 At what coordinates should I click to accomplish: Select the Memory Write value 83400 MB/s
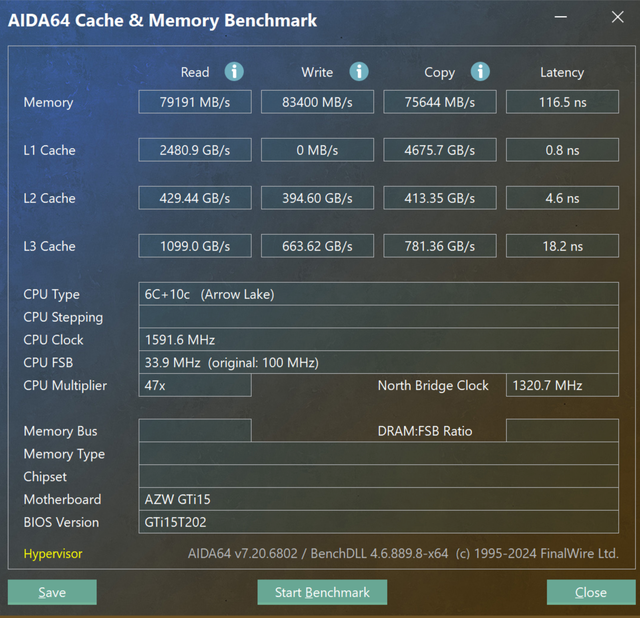(x=317, y=102)
